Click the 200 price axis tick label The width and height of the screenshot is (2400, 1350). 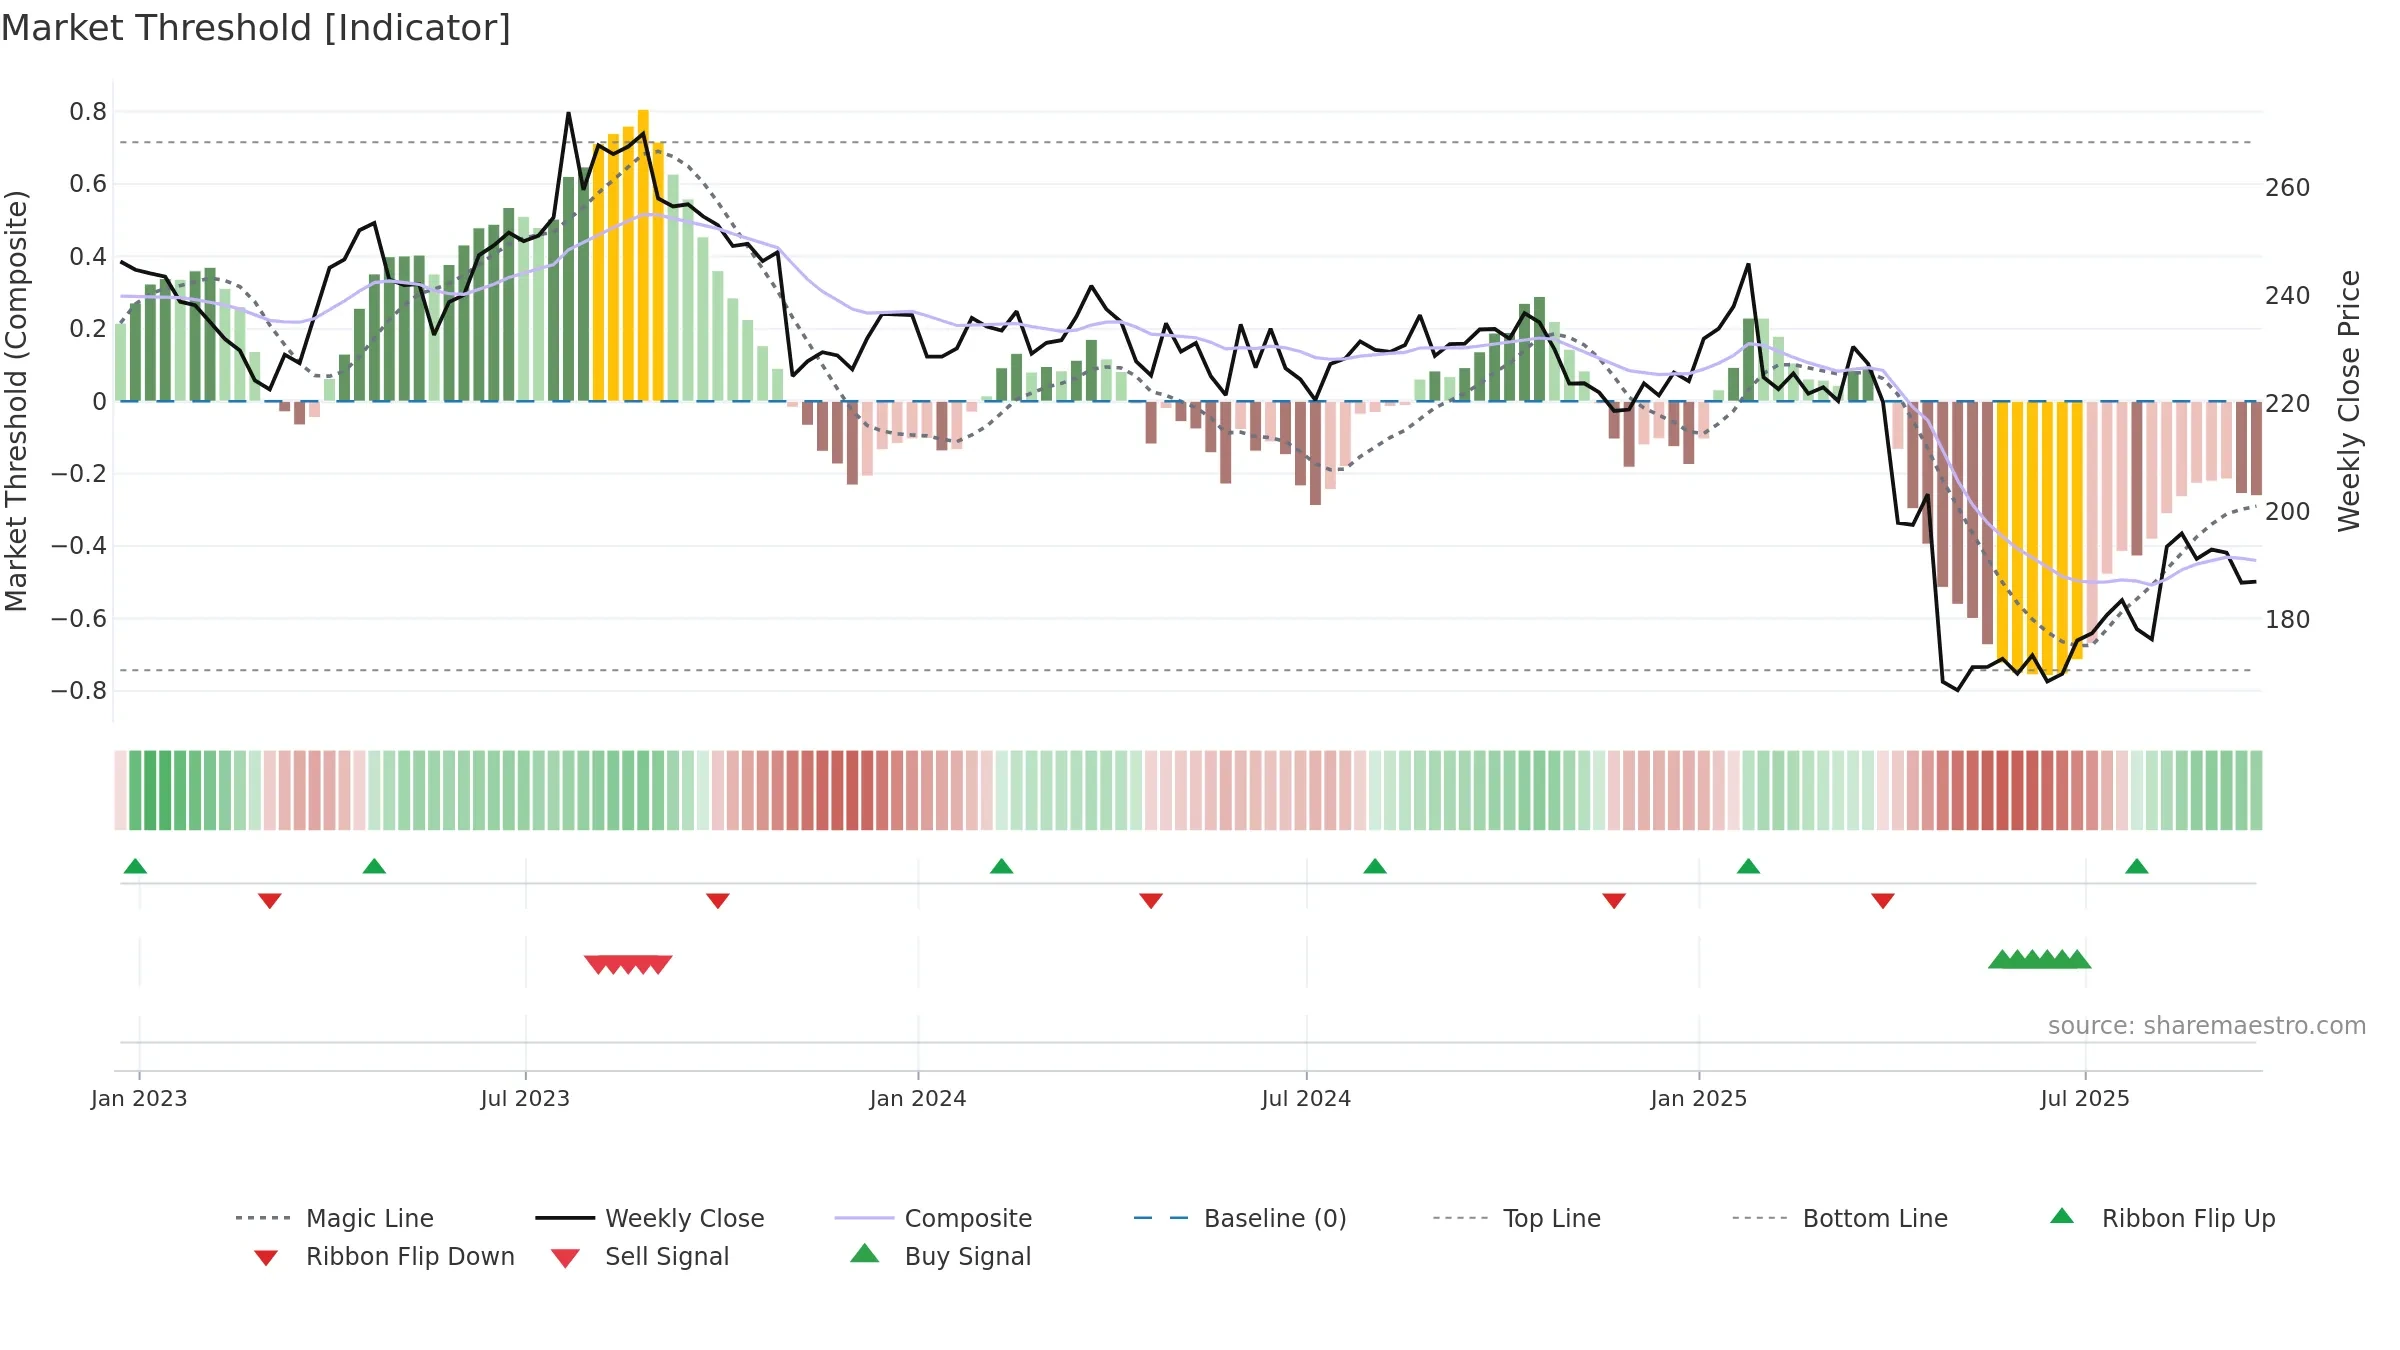[x=2288, y=512]
